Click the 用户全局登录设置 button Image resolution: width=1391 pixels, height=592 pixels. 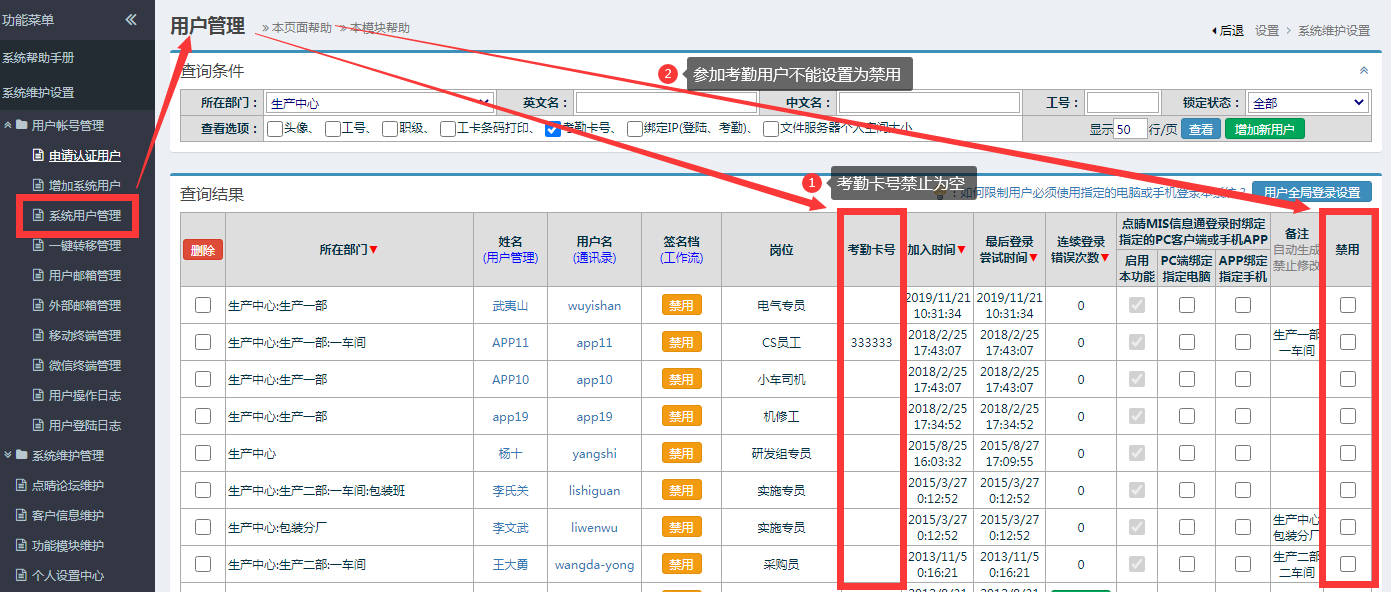1311,192
